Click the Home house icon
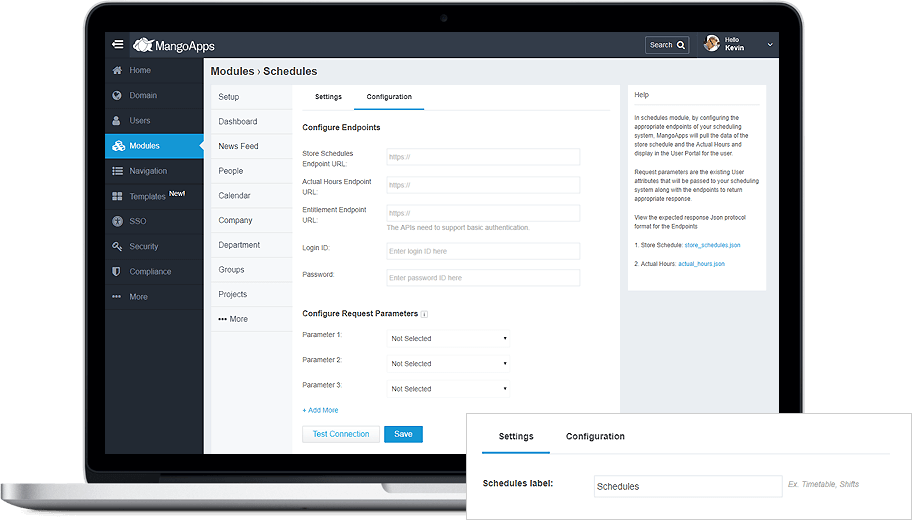 (117, 70)
